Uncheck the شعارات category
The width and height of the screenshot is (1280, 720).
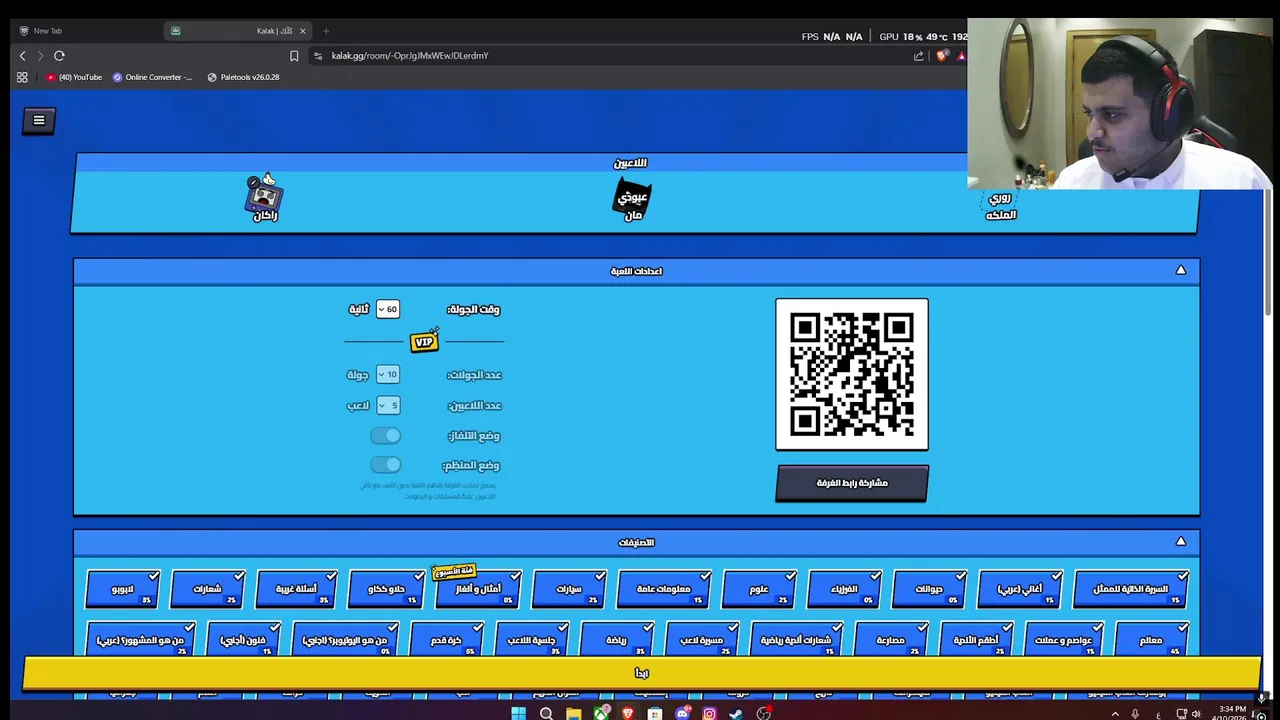208,589
